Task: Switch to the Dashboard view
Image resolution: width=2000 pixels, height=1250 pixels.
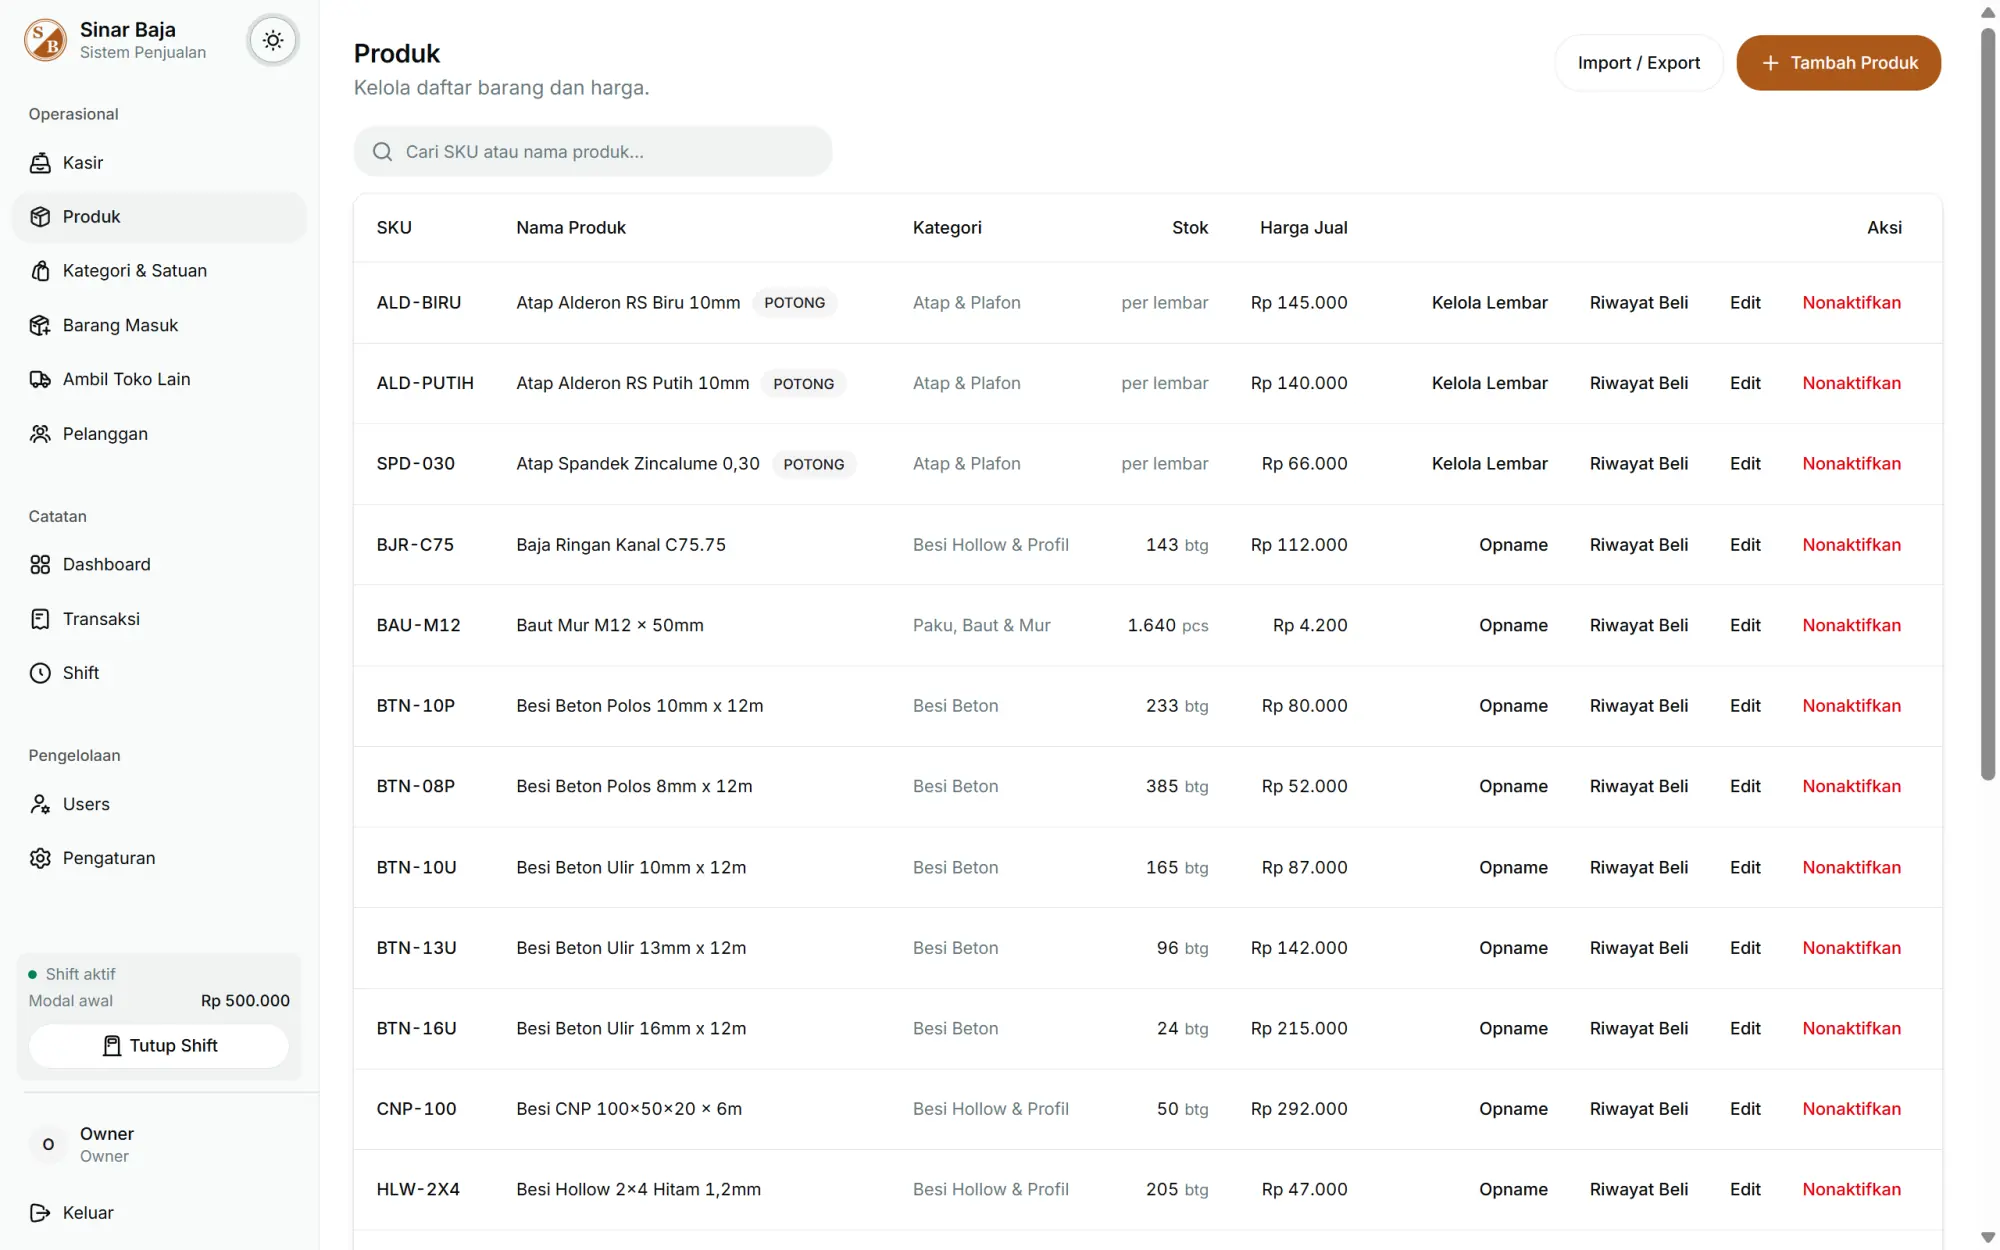Action: pyautogui.click(x=159, y=565)
